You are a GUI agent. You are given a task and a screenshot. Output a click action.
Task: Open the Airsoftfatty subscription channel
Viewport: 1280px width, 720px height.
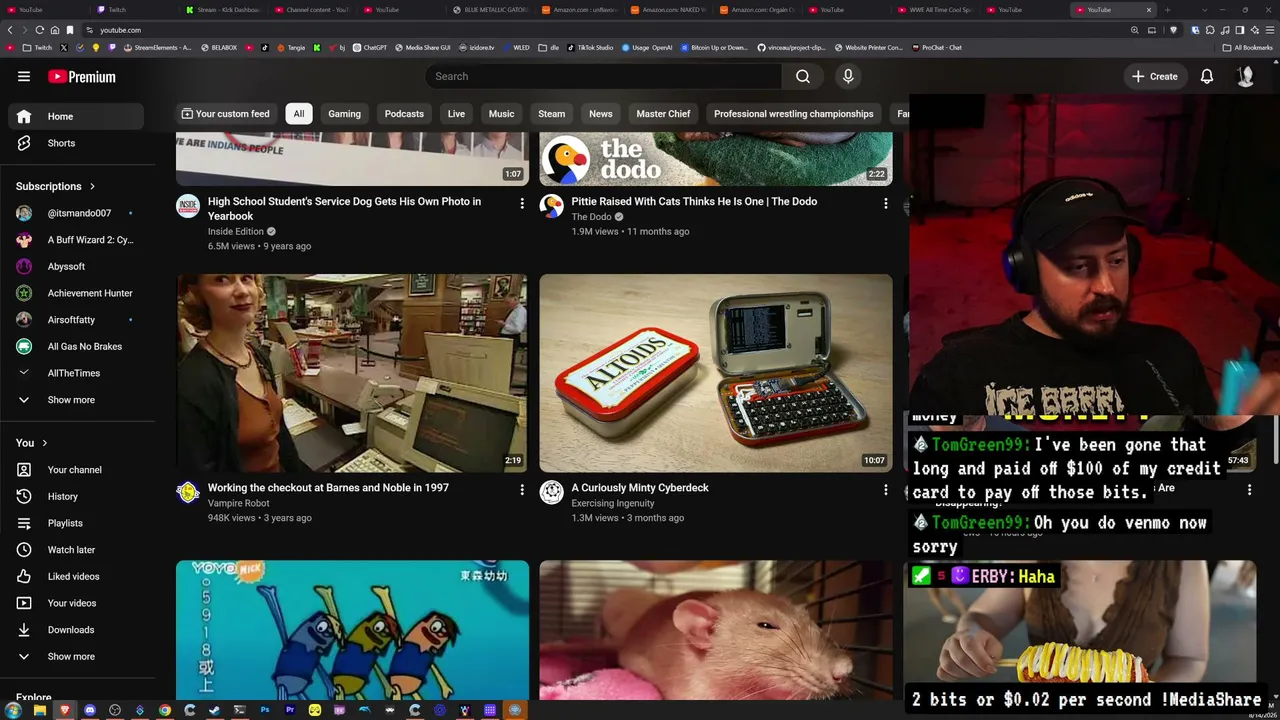76,320
